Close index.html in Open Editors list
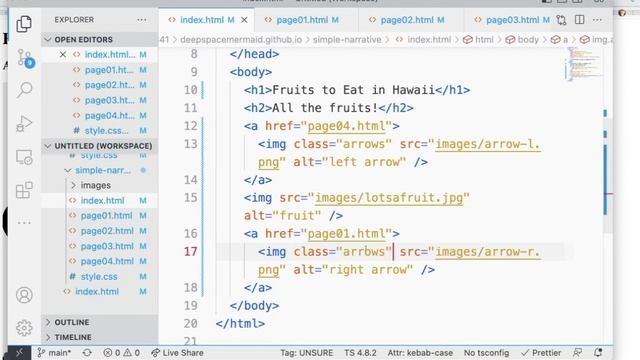This screenshot has height=360, width=640. [62, 54]
